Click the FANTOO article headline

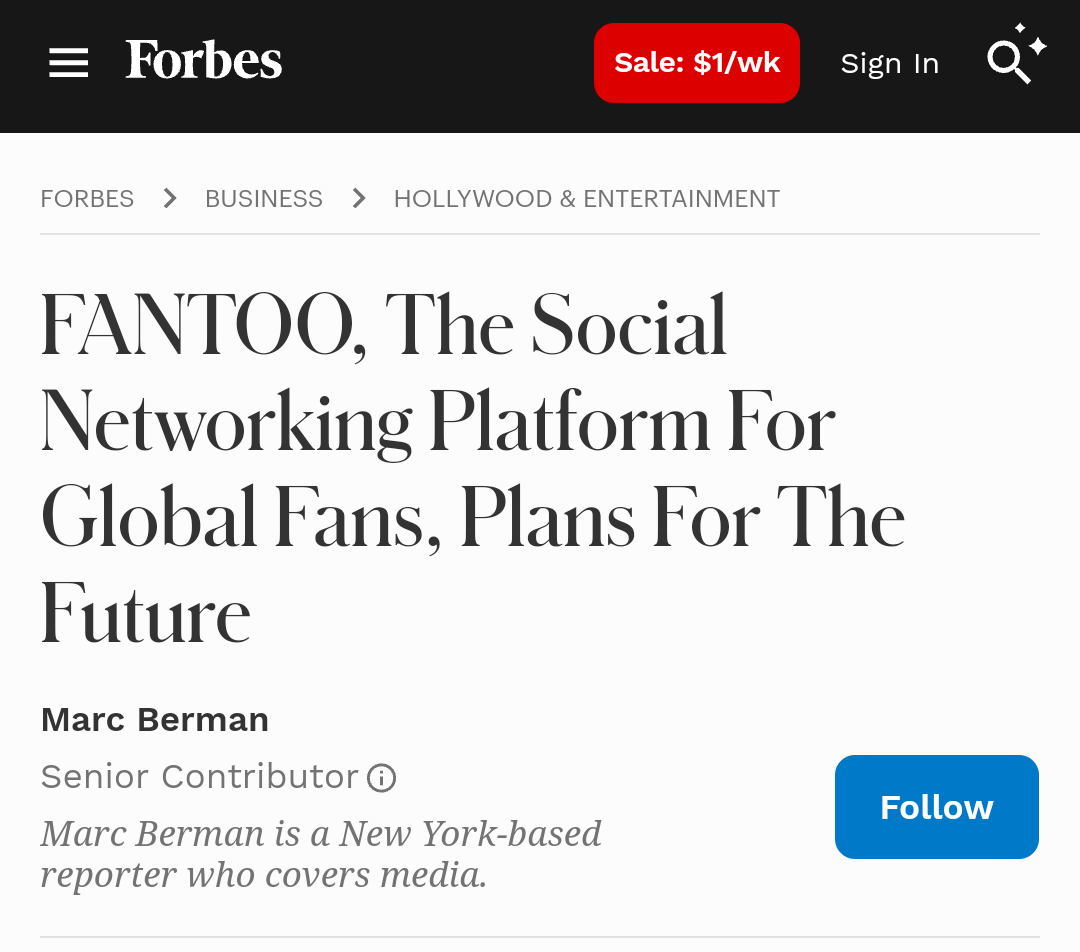[472, 468]
